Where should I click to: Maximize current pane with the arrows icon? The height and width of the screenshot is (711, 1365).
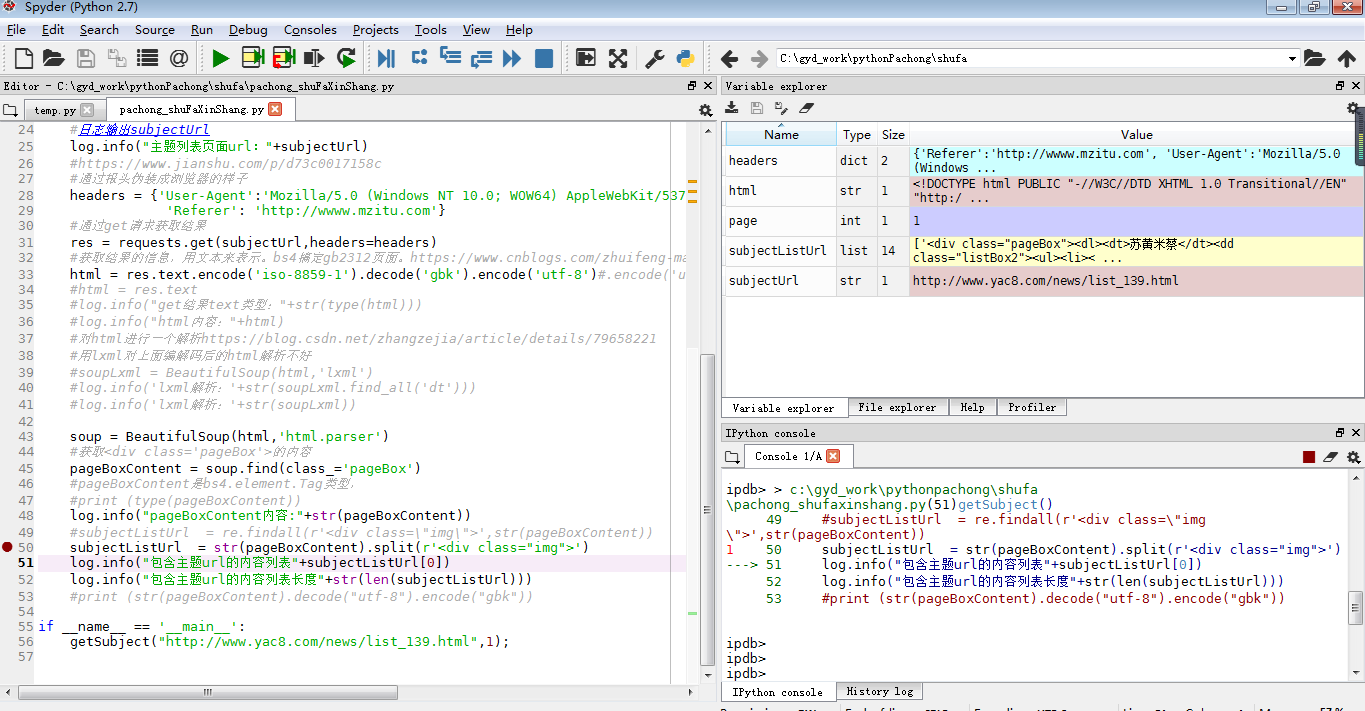(618, 58)
